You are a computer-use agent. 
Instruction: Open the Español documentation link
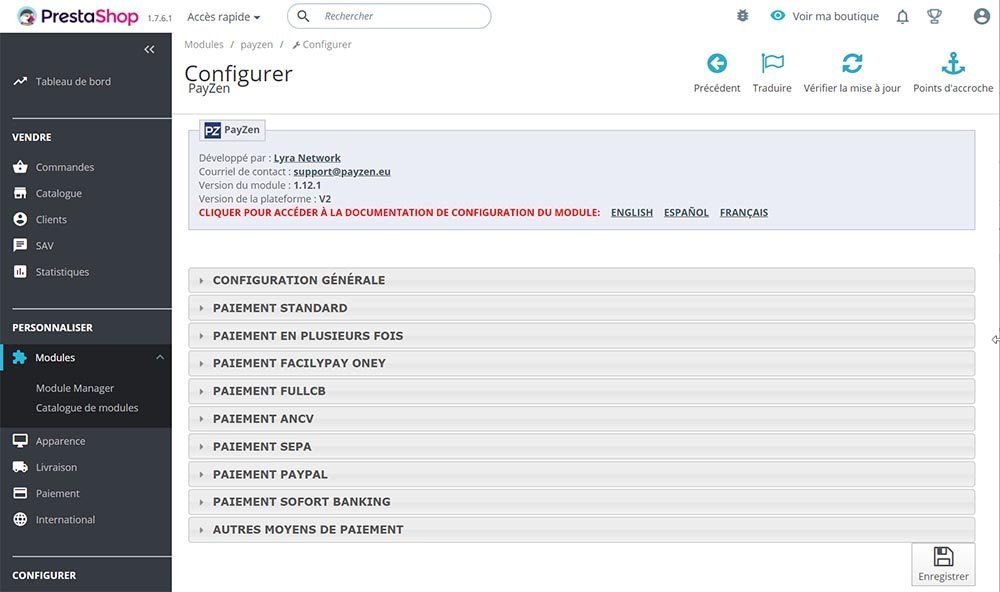point(686,212)
